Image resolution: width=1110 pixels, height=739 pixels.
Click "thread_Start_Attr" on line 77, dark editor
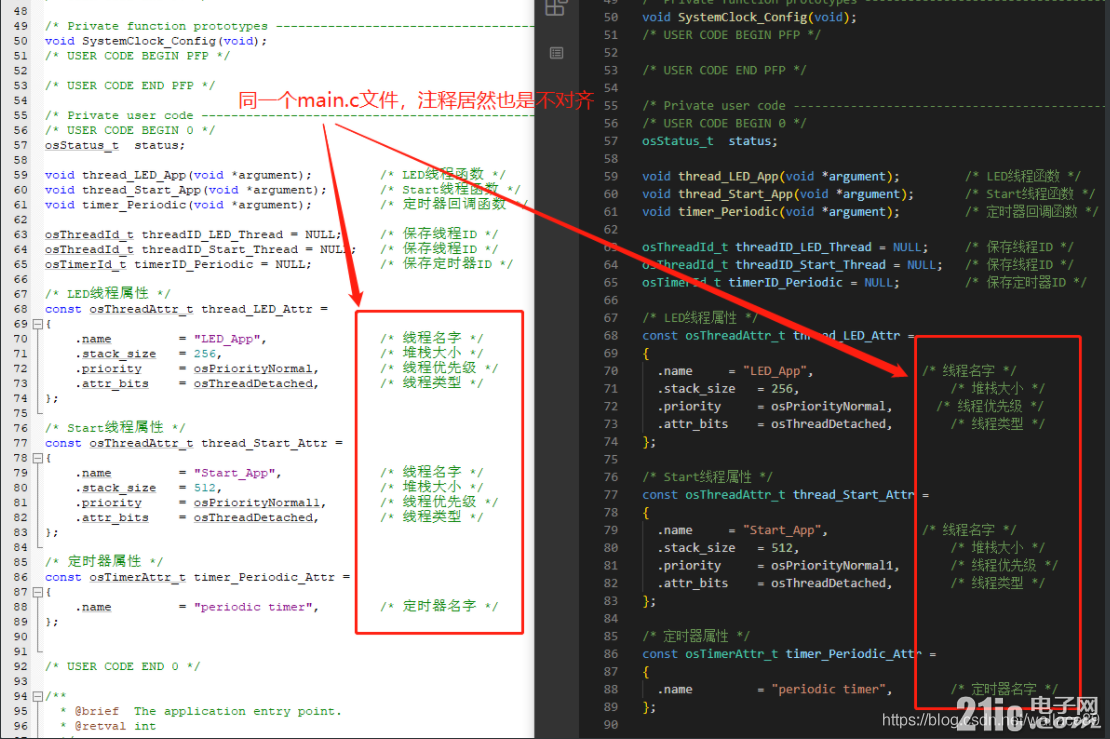click(x=854, y=495)
